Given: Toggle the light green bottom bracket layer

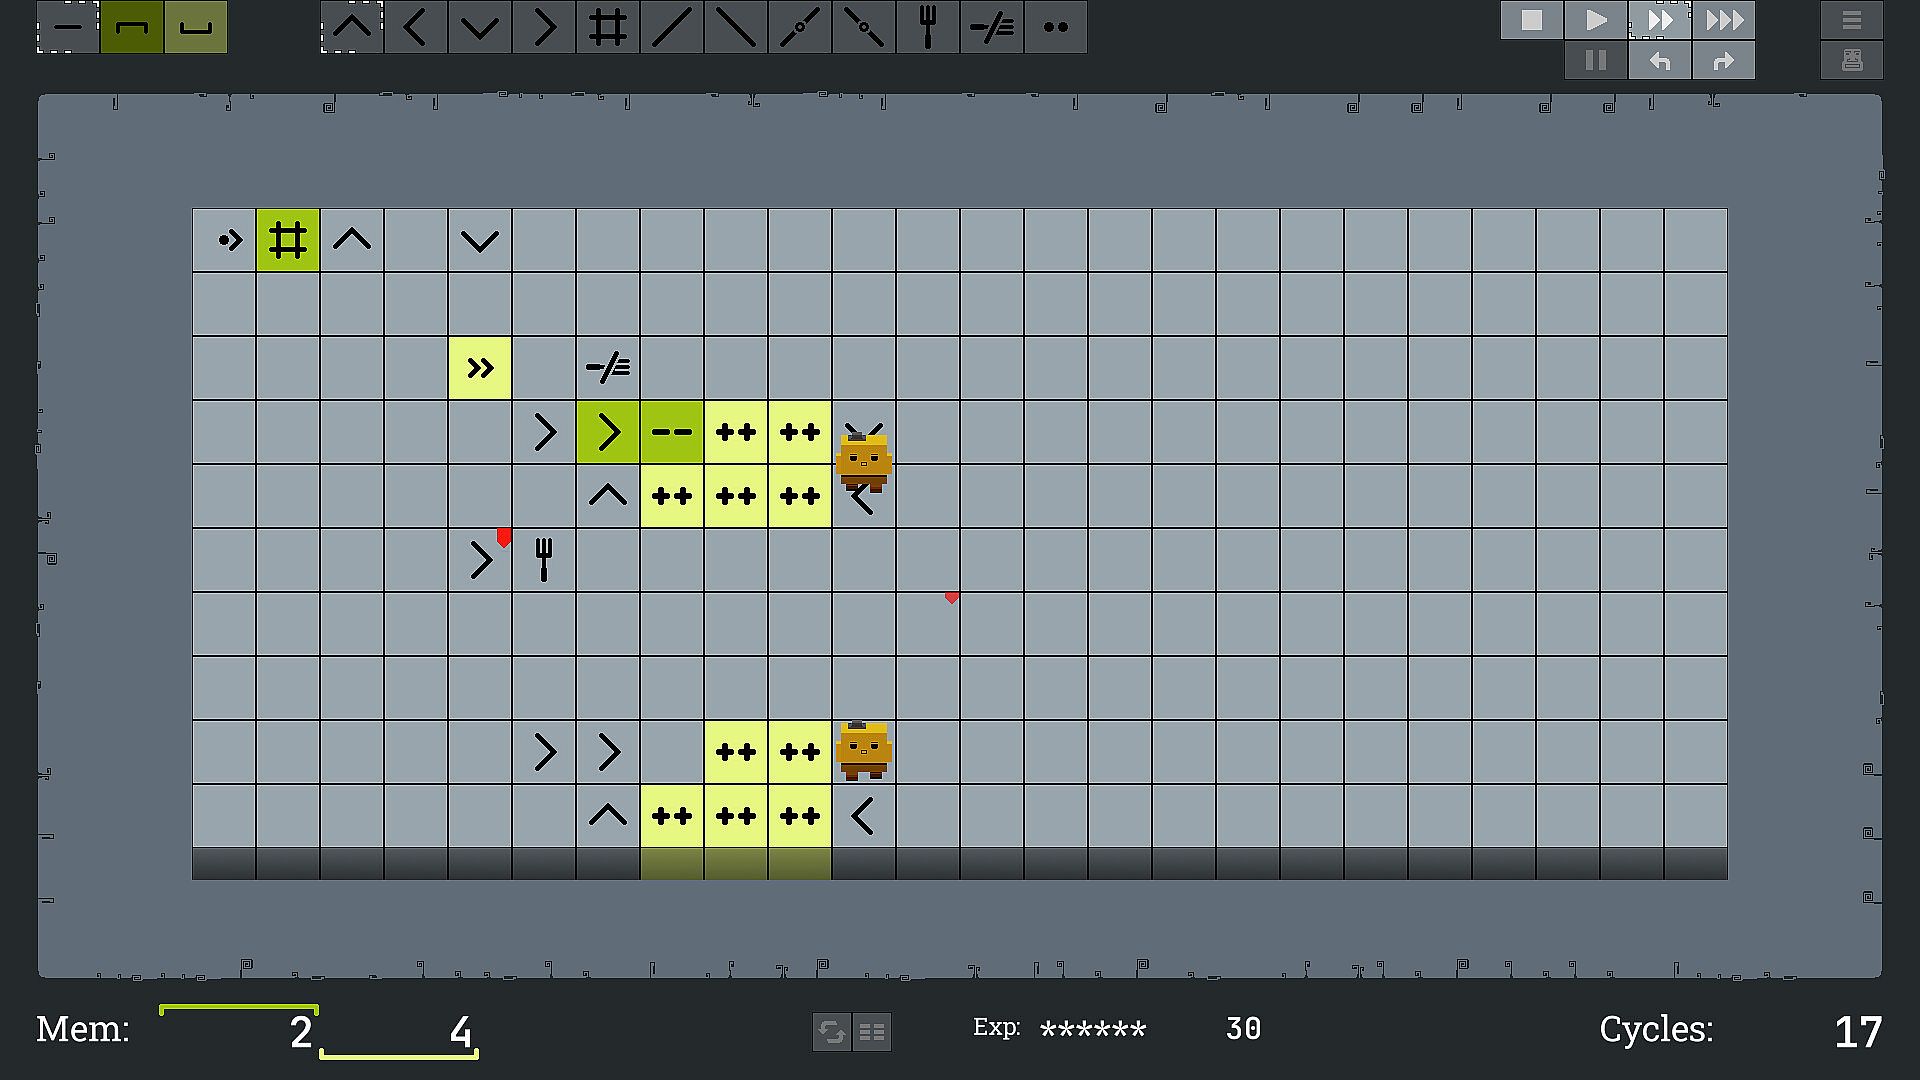Looking at the screenshot, I should pyautogui.click(x=196, y=27).
